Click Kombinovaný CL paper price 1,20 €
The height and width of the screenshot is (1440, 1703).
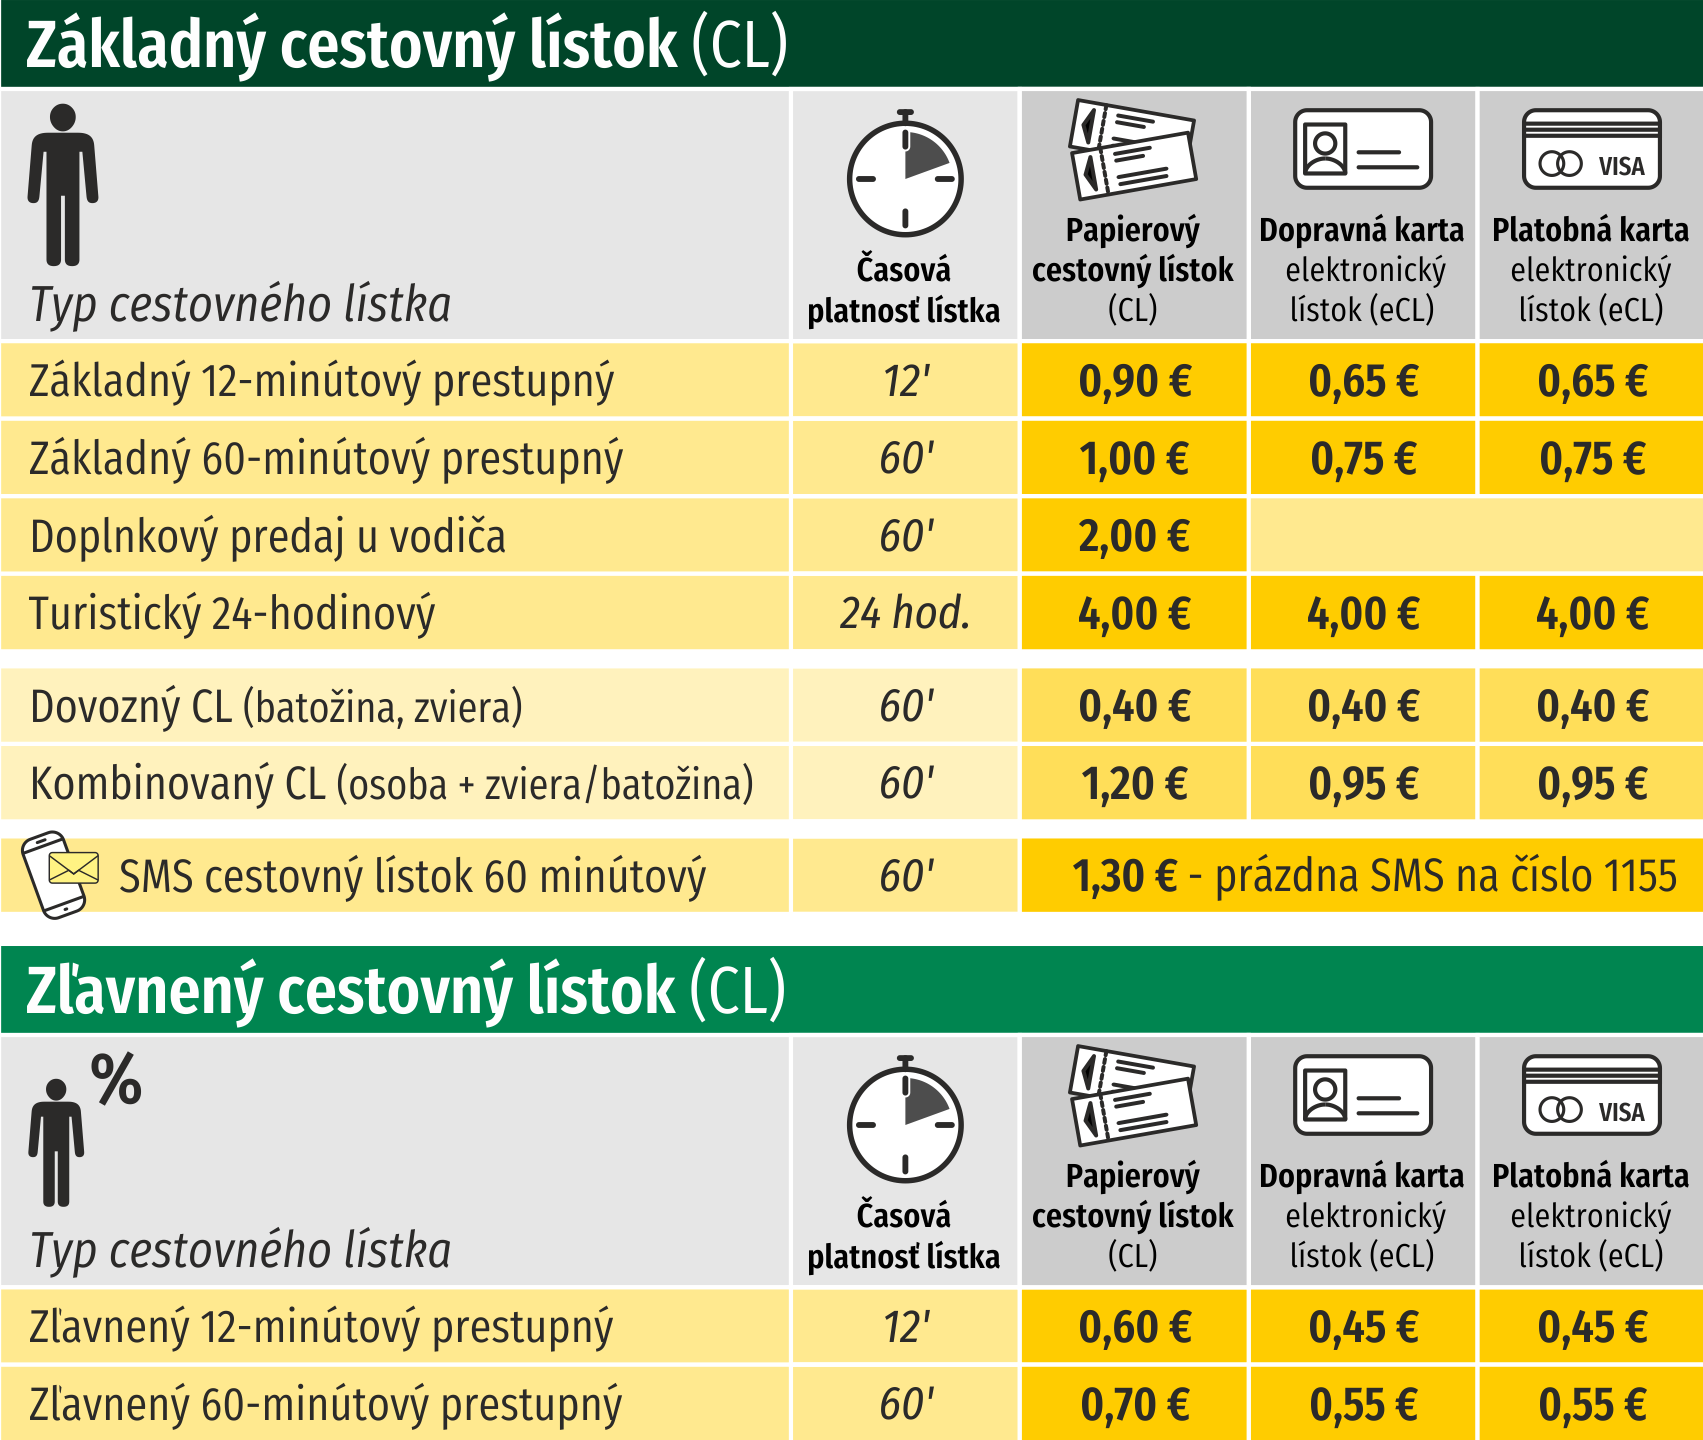tap(1134, 784)
